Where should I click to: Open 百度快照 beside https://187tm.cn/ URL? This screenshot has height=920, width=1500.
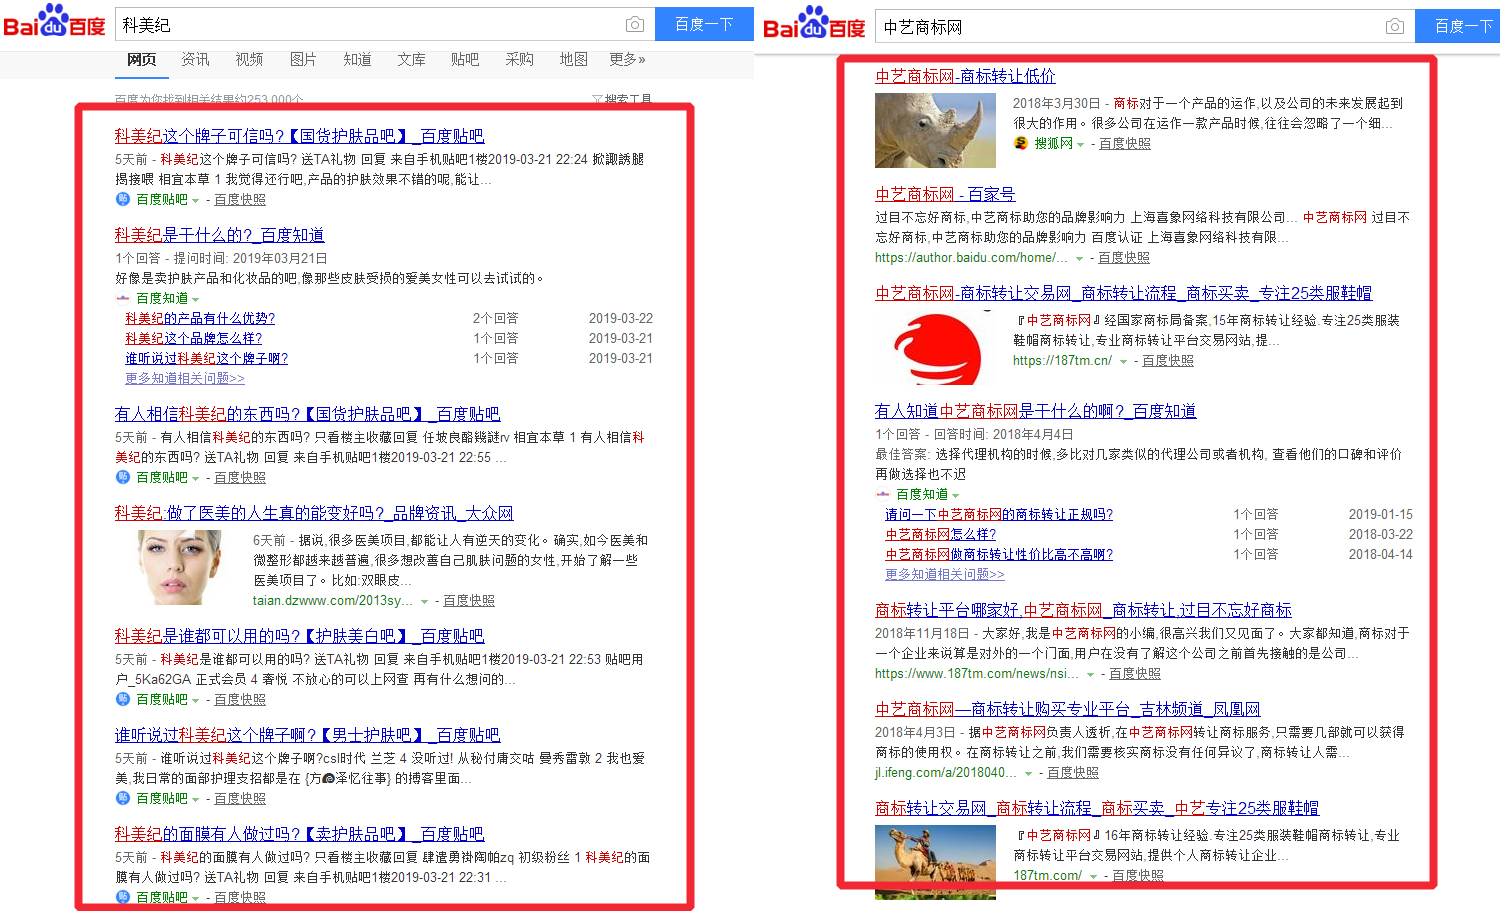(x=1168, y=360)
